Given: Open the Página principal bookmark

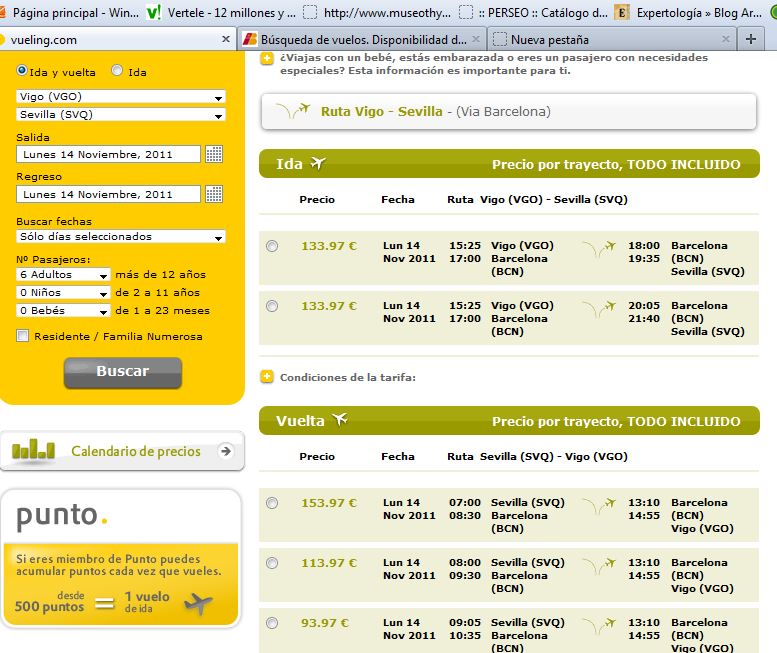Looking at the screenshot, I should coord(70,12).
